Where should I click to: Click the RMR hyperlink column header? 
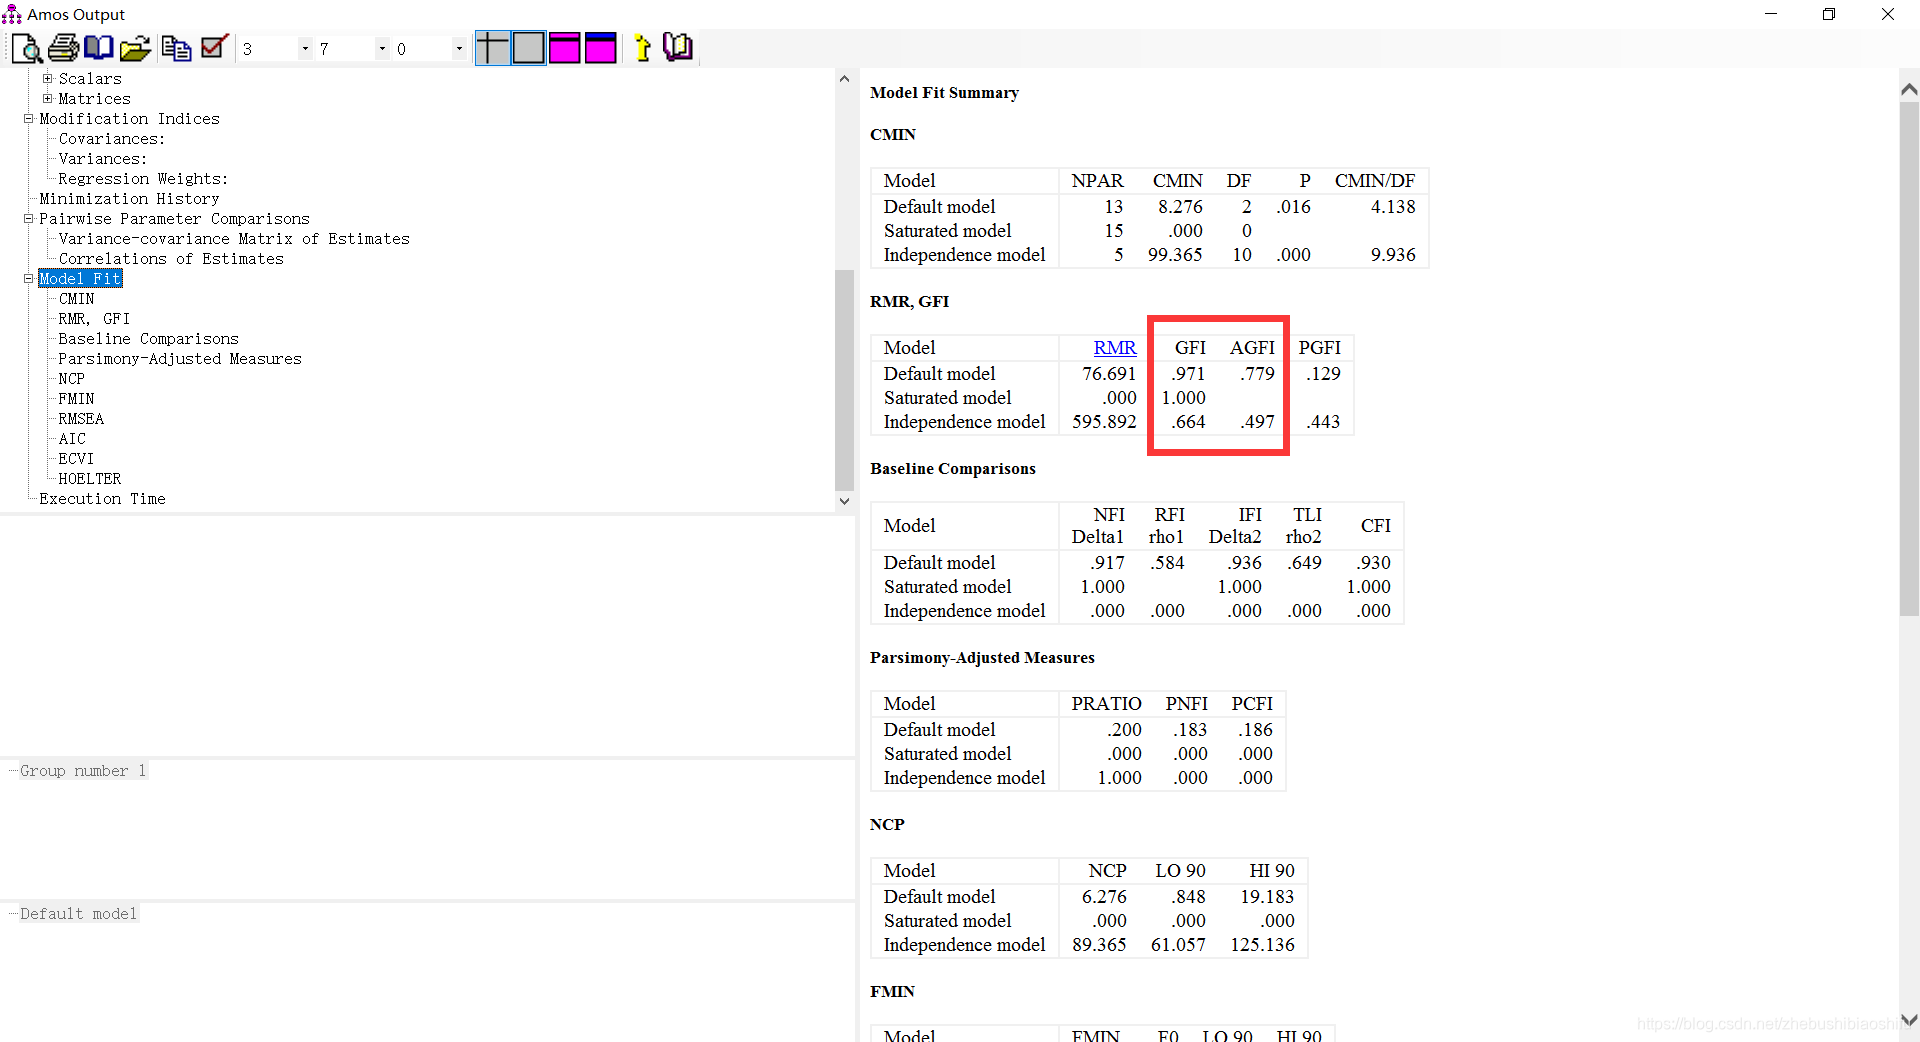tap(1115, 347)
